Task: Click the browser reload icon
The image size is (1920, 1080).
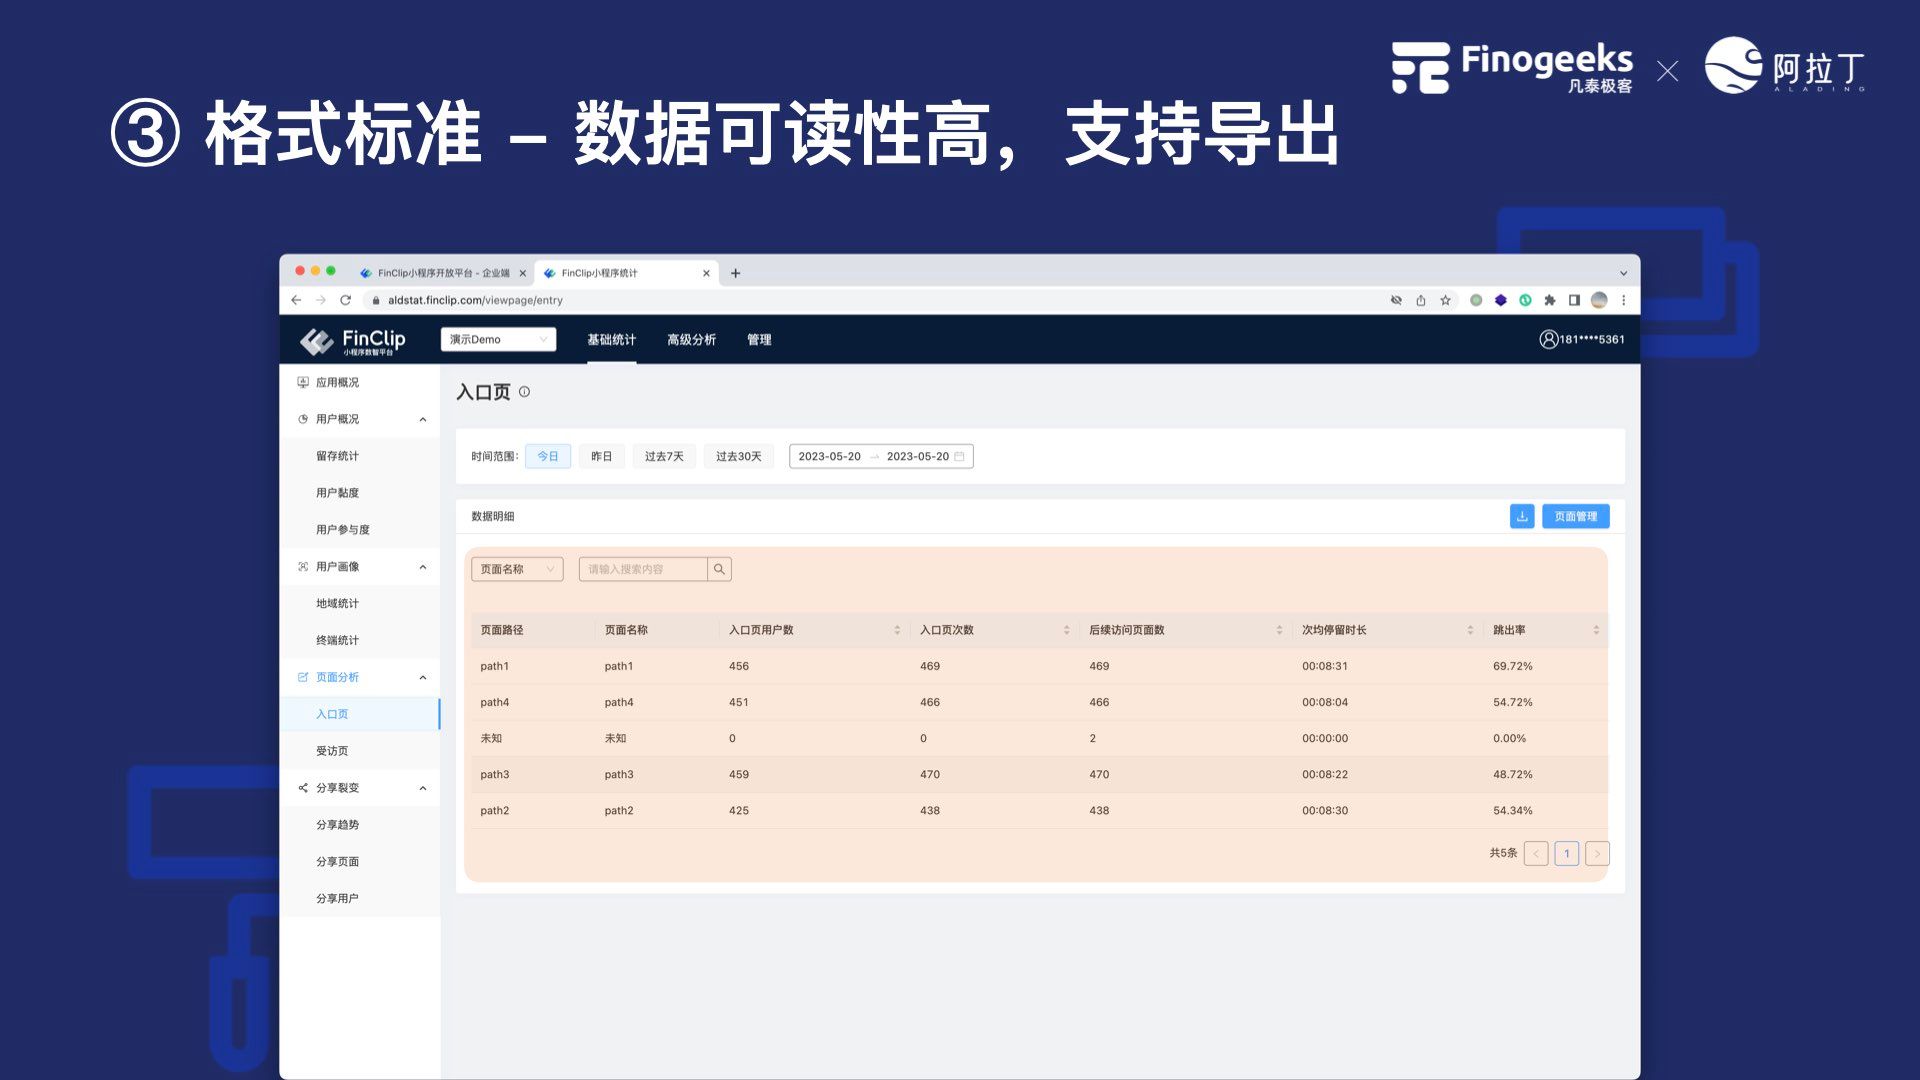Action: tap(345, 300)
